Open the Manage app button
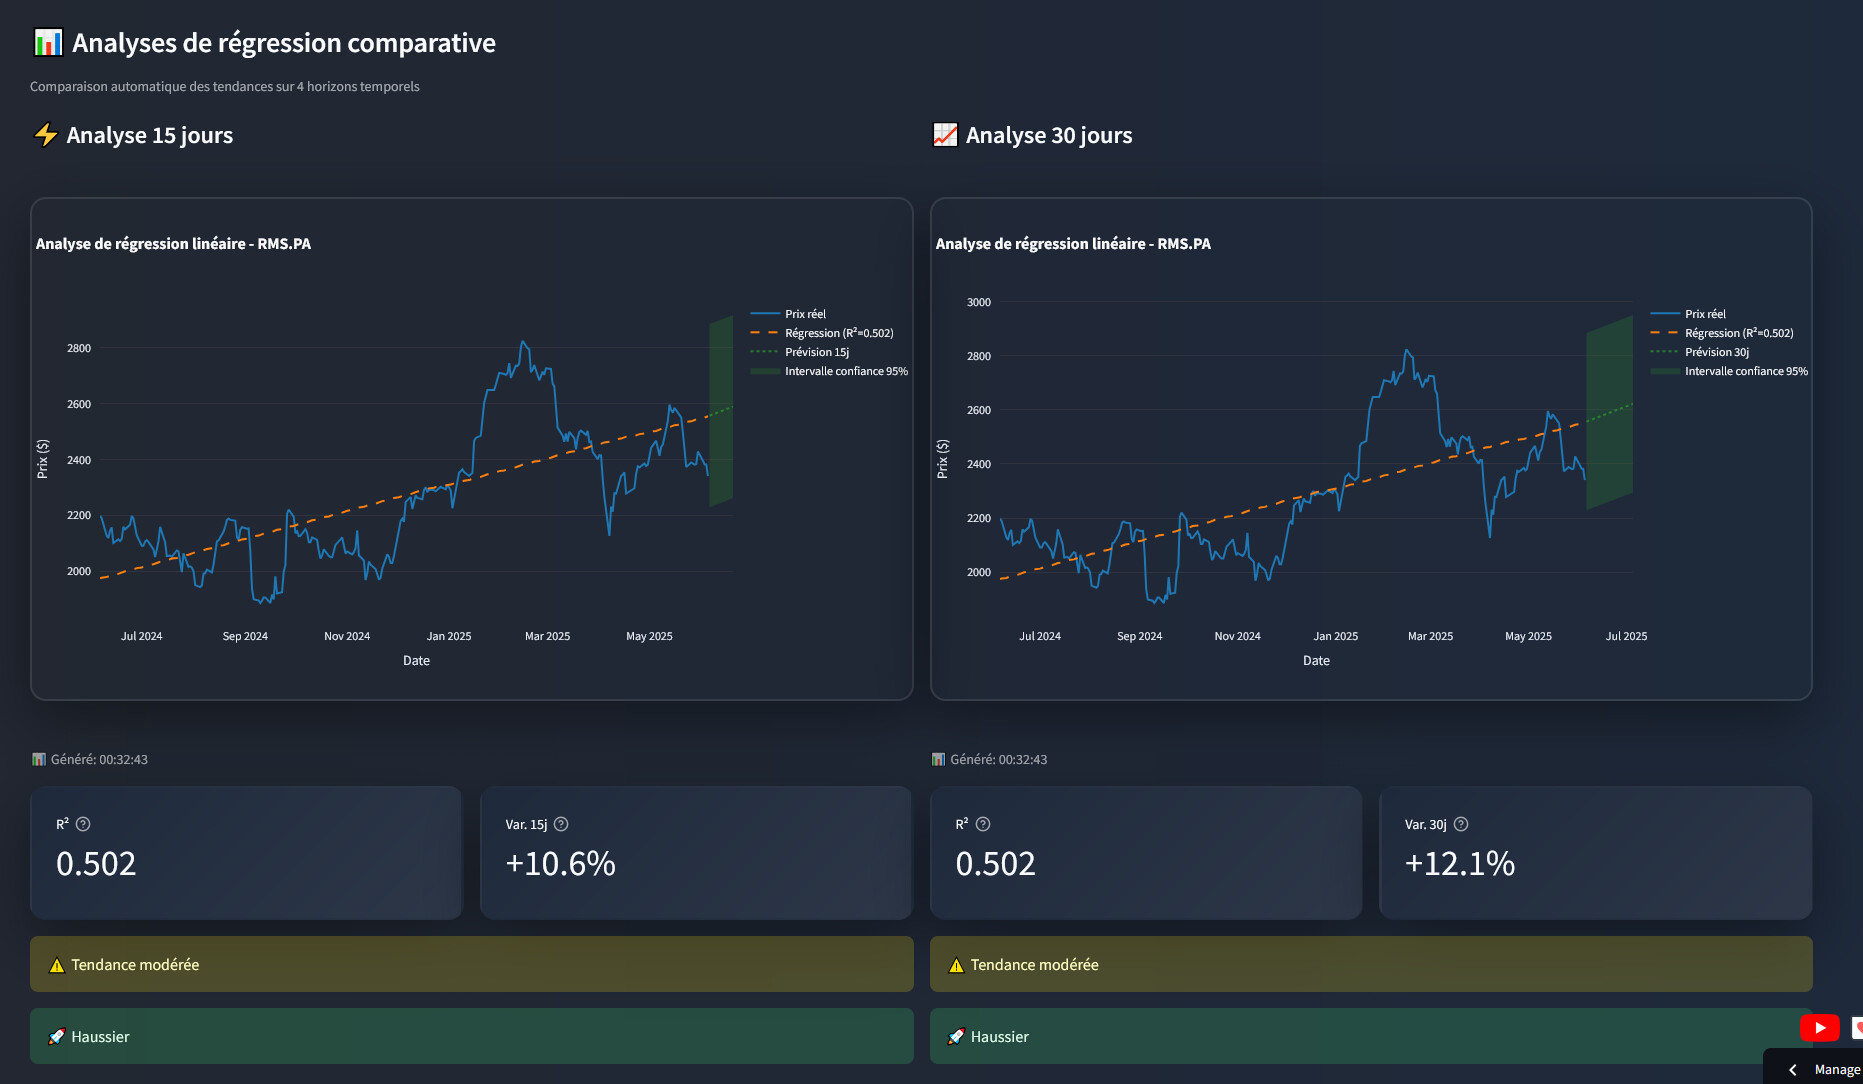 click(1836, 1070)
